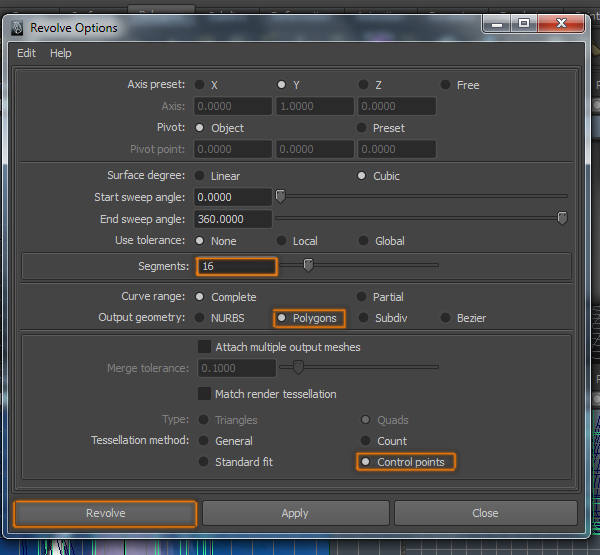The image size is (600, 555).
Task: Set pivot to Preset
Action: (x=364, y=128)
